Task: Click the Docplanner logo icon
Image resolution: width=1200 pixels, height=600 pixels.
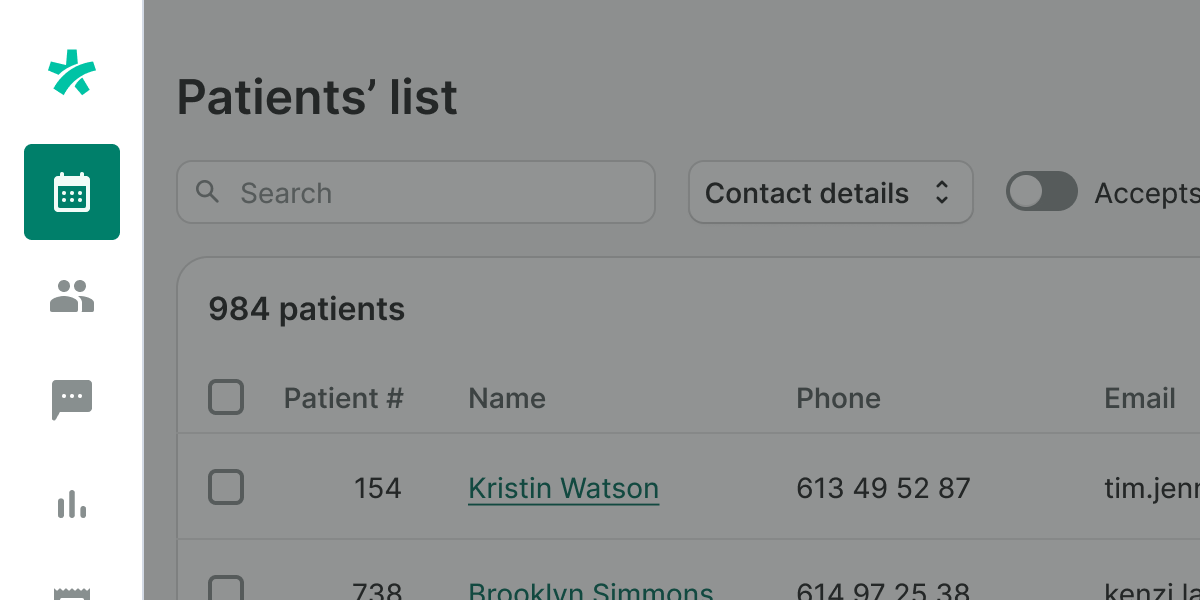Action: coord(72,73)
